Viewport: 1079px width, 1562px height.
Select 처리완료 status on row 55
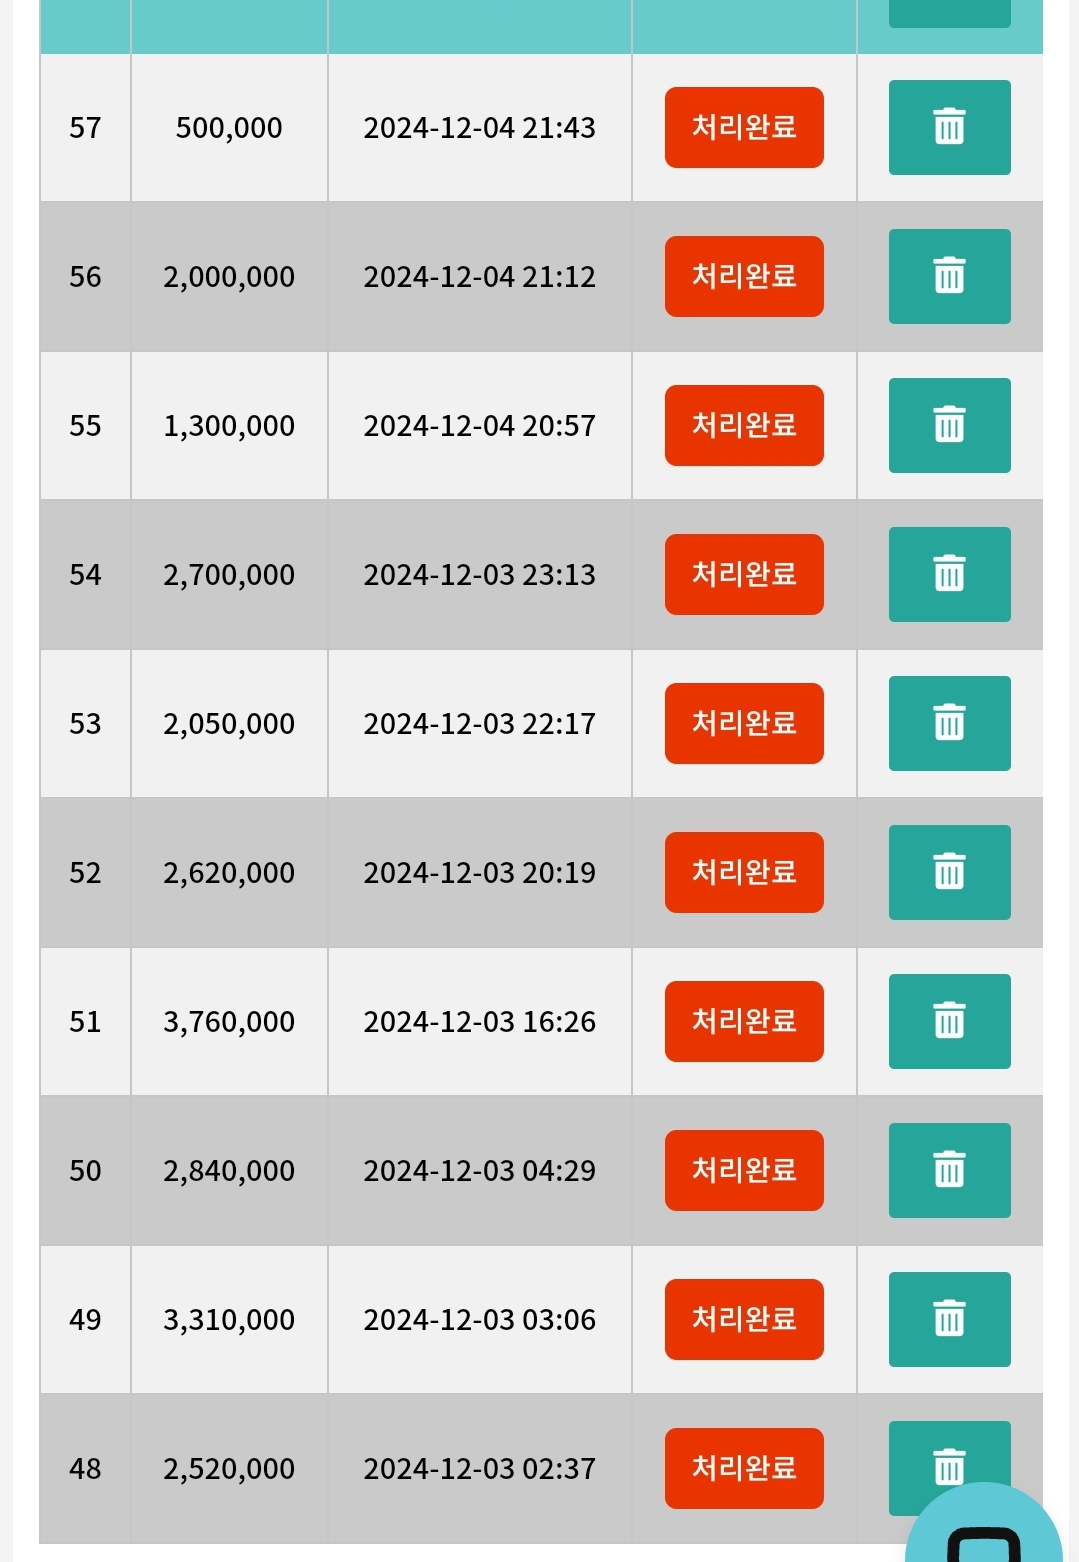point(744,425)
